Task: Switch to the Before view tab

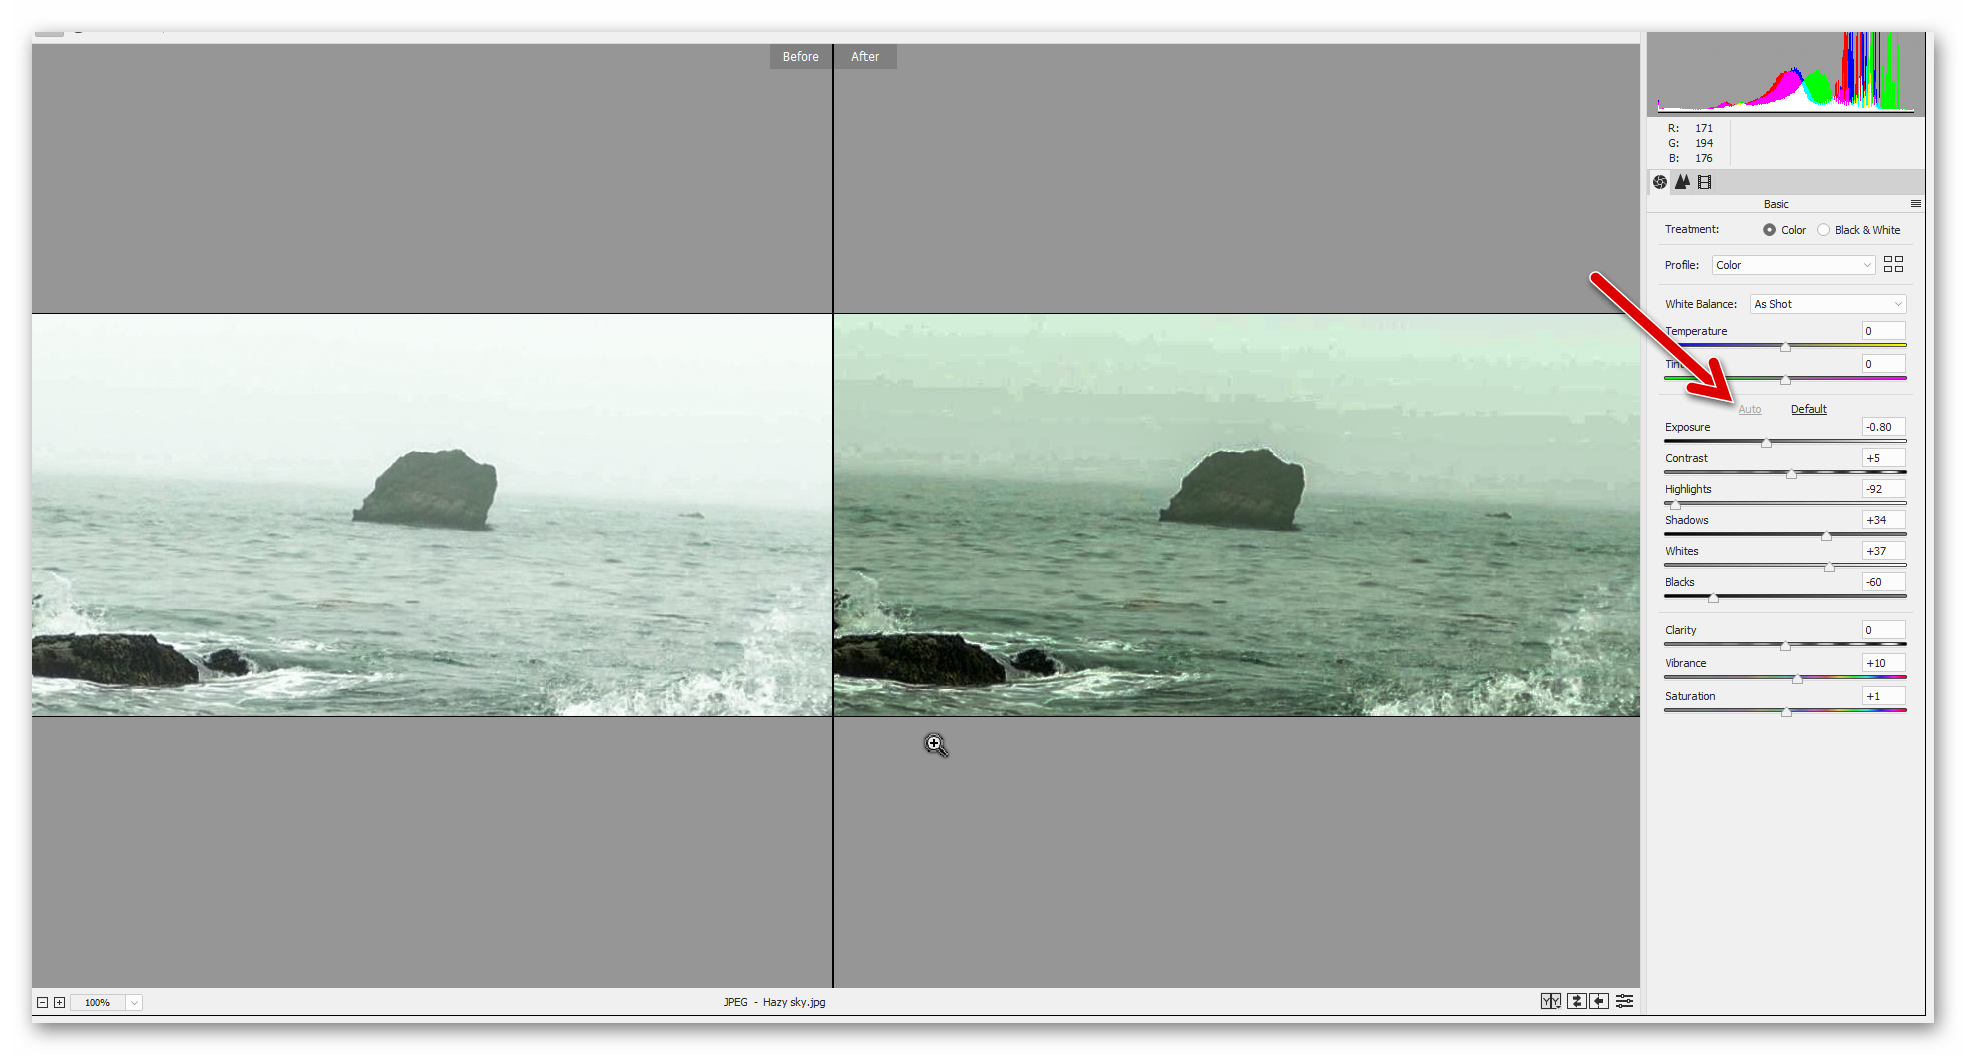Action: pos(799,56)
